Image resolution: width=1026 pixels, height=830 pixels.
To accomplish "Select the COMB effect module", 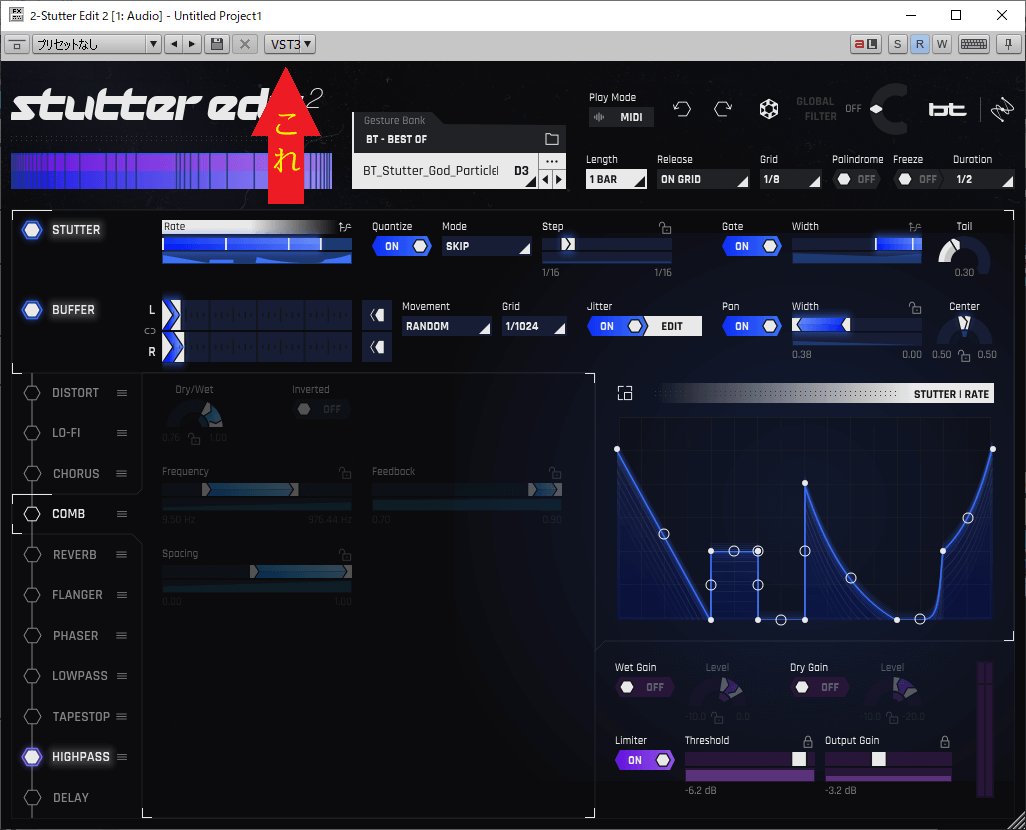I will pos(69,514).
